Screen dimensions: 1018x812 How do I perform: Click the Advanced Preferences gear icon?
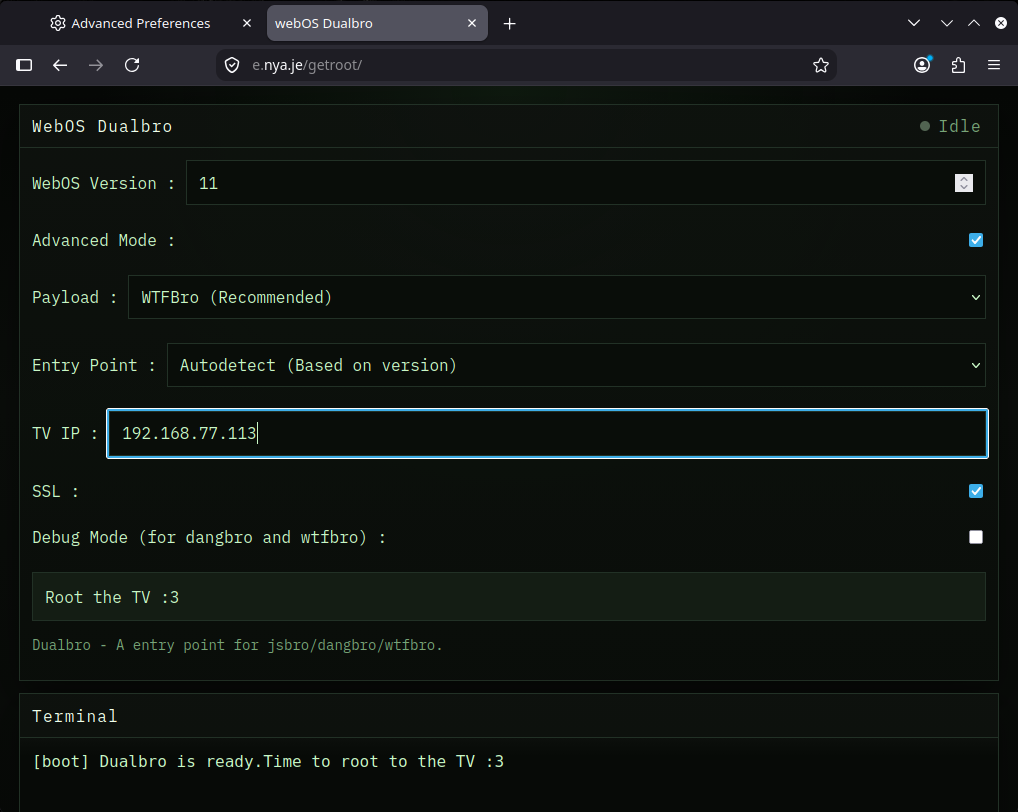click(x=58, y=23)
